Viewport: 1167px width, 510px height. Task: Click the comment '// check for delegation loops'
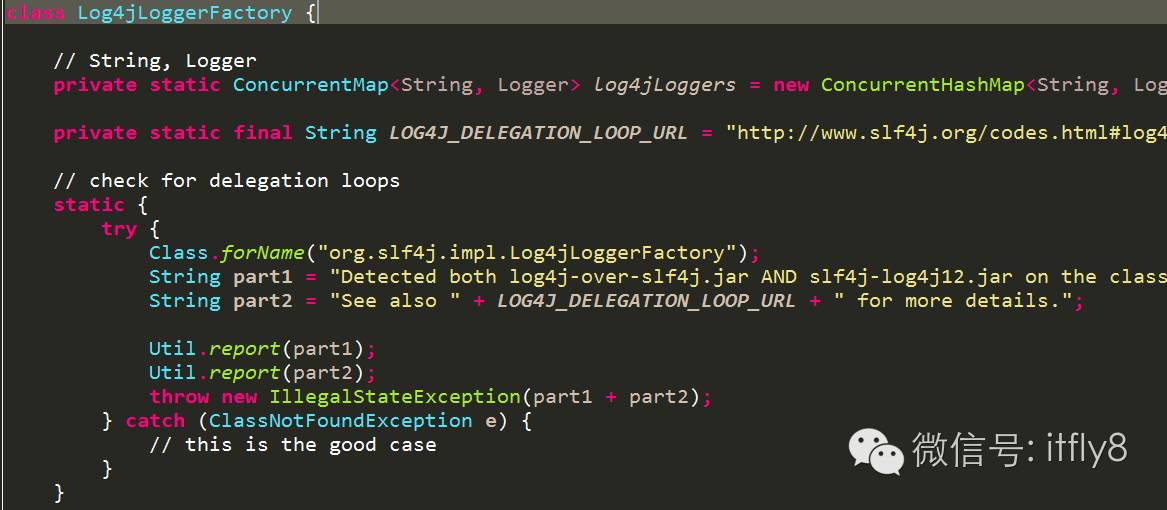pos(227,181)
